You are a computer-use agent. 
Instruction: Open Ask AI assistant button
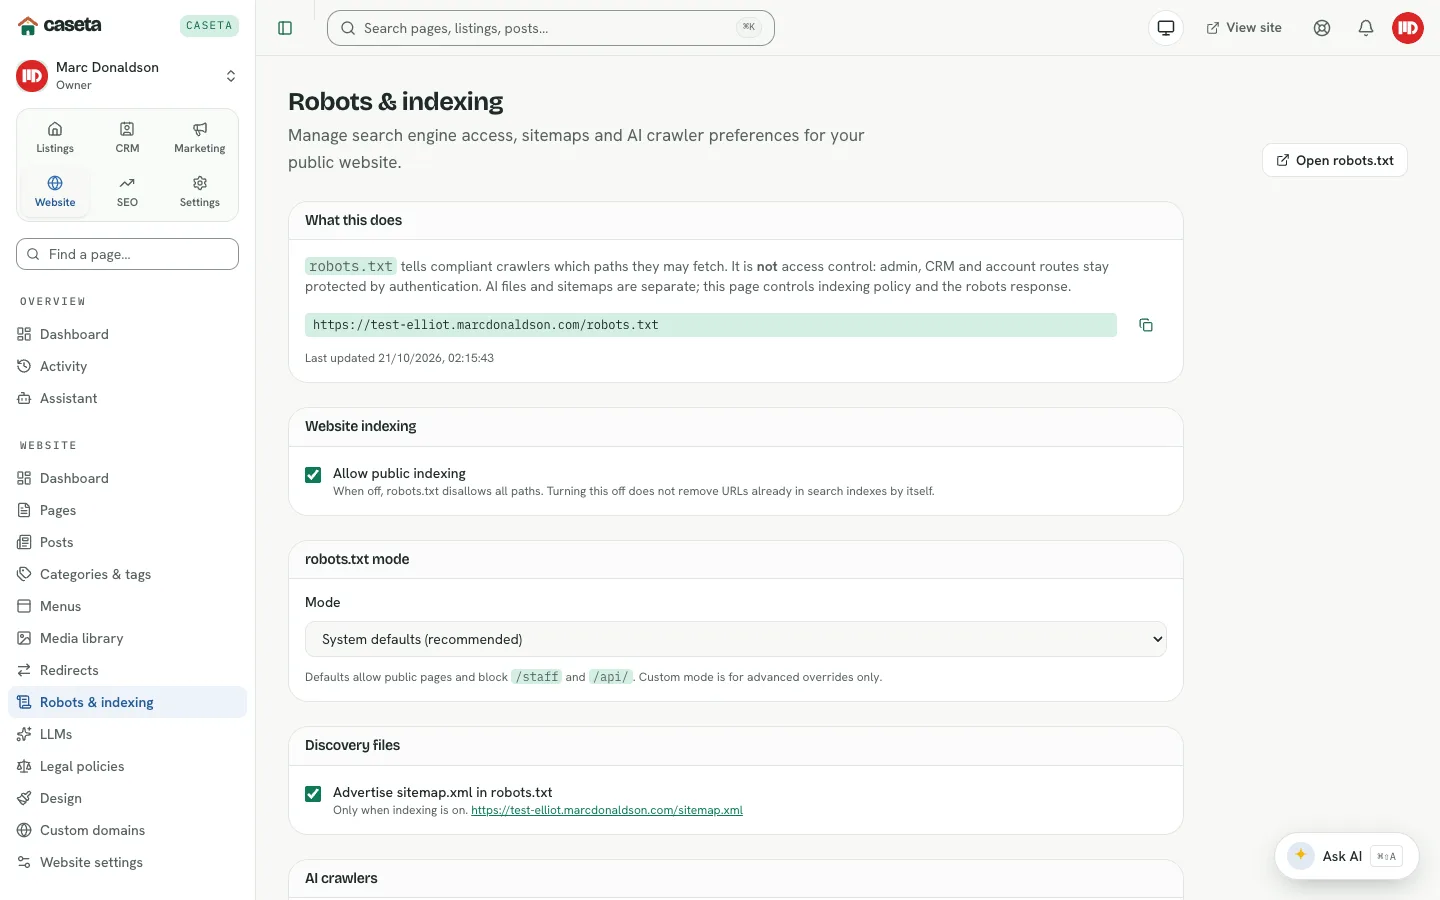(x=1346, y=856)
